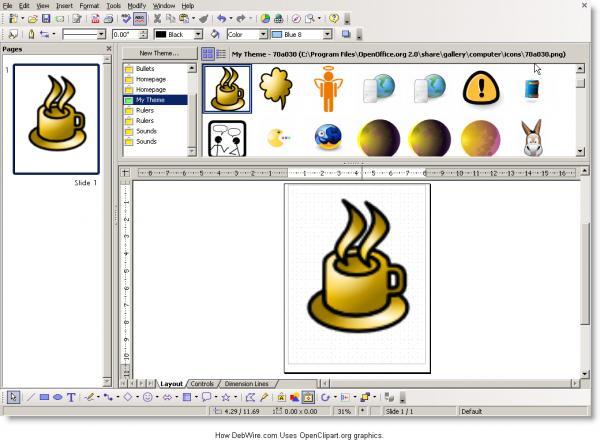Click the Save icon in the toolbar
This screenshot has height=445, width=600.
(x=46, y=19)
